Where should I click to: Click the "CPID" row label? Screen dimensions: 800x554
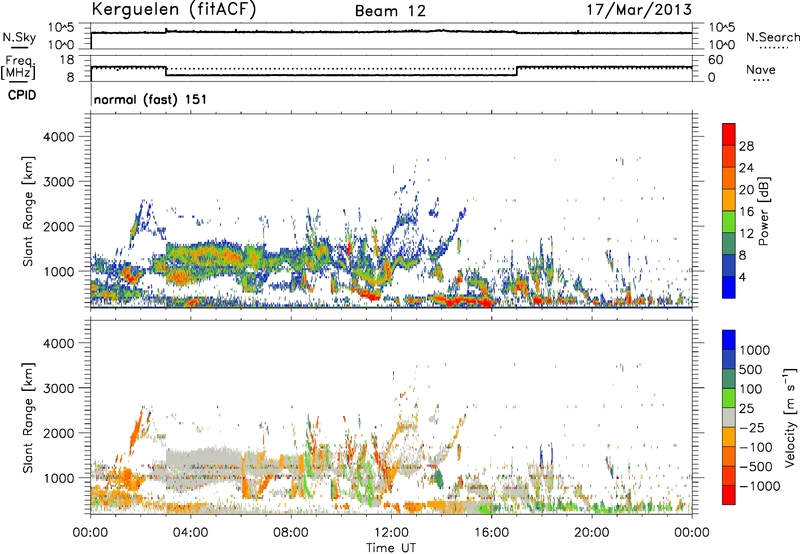coord(22,95)
